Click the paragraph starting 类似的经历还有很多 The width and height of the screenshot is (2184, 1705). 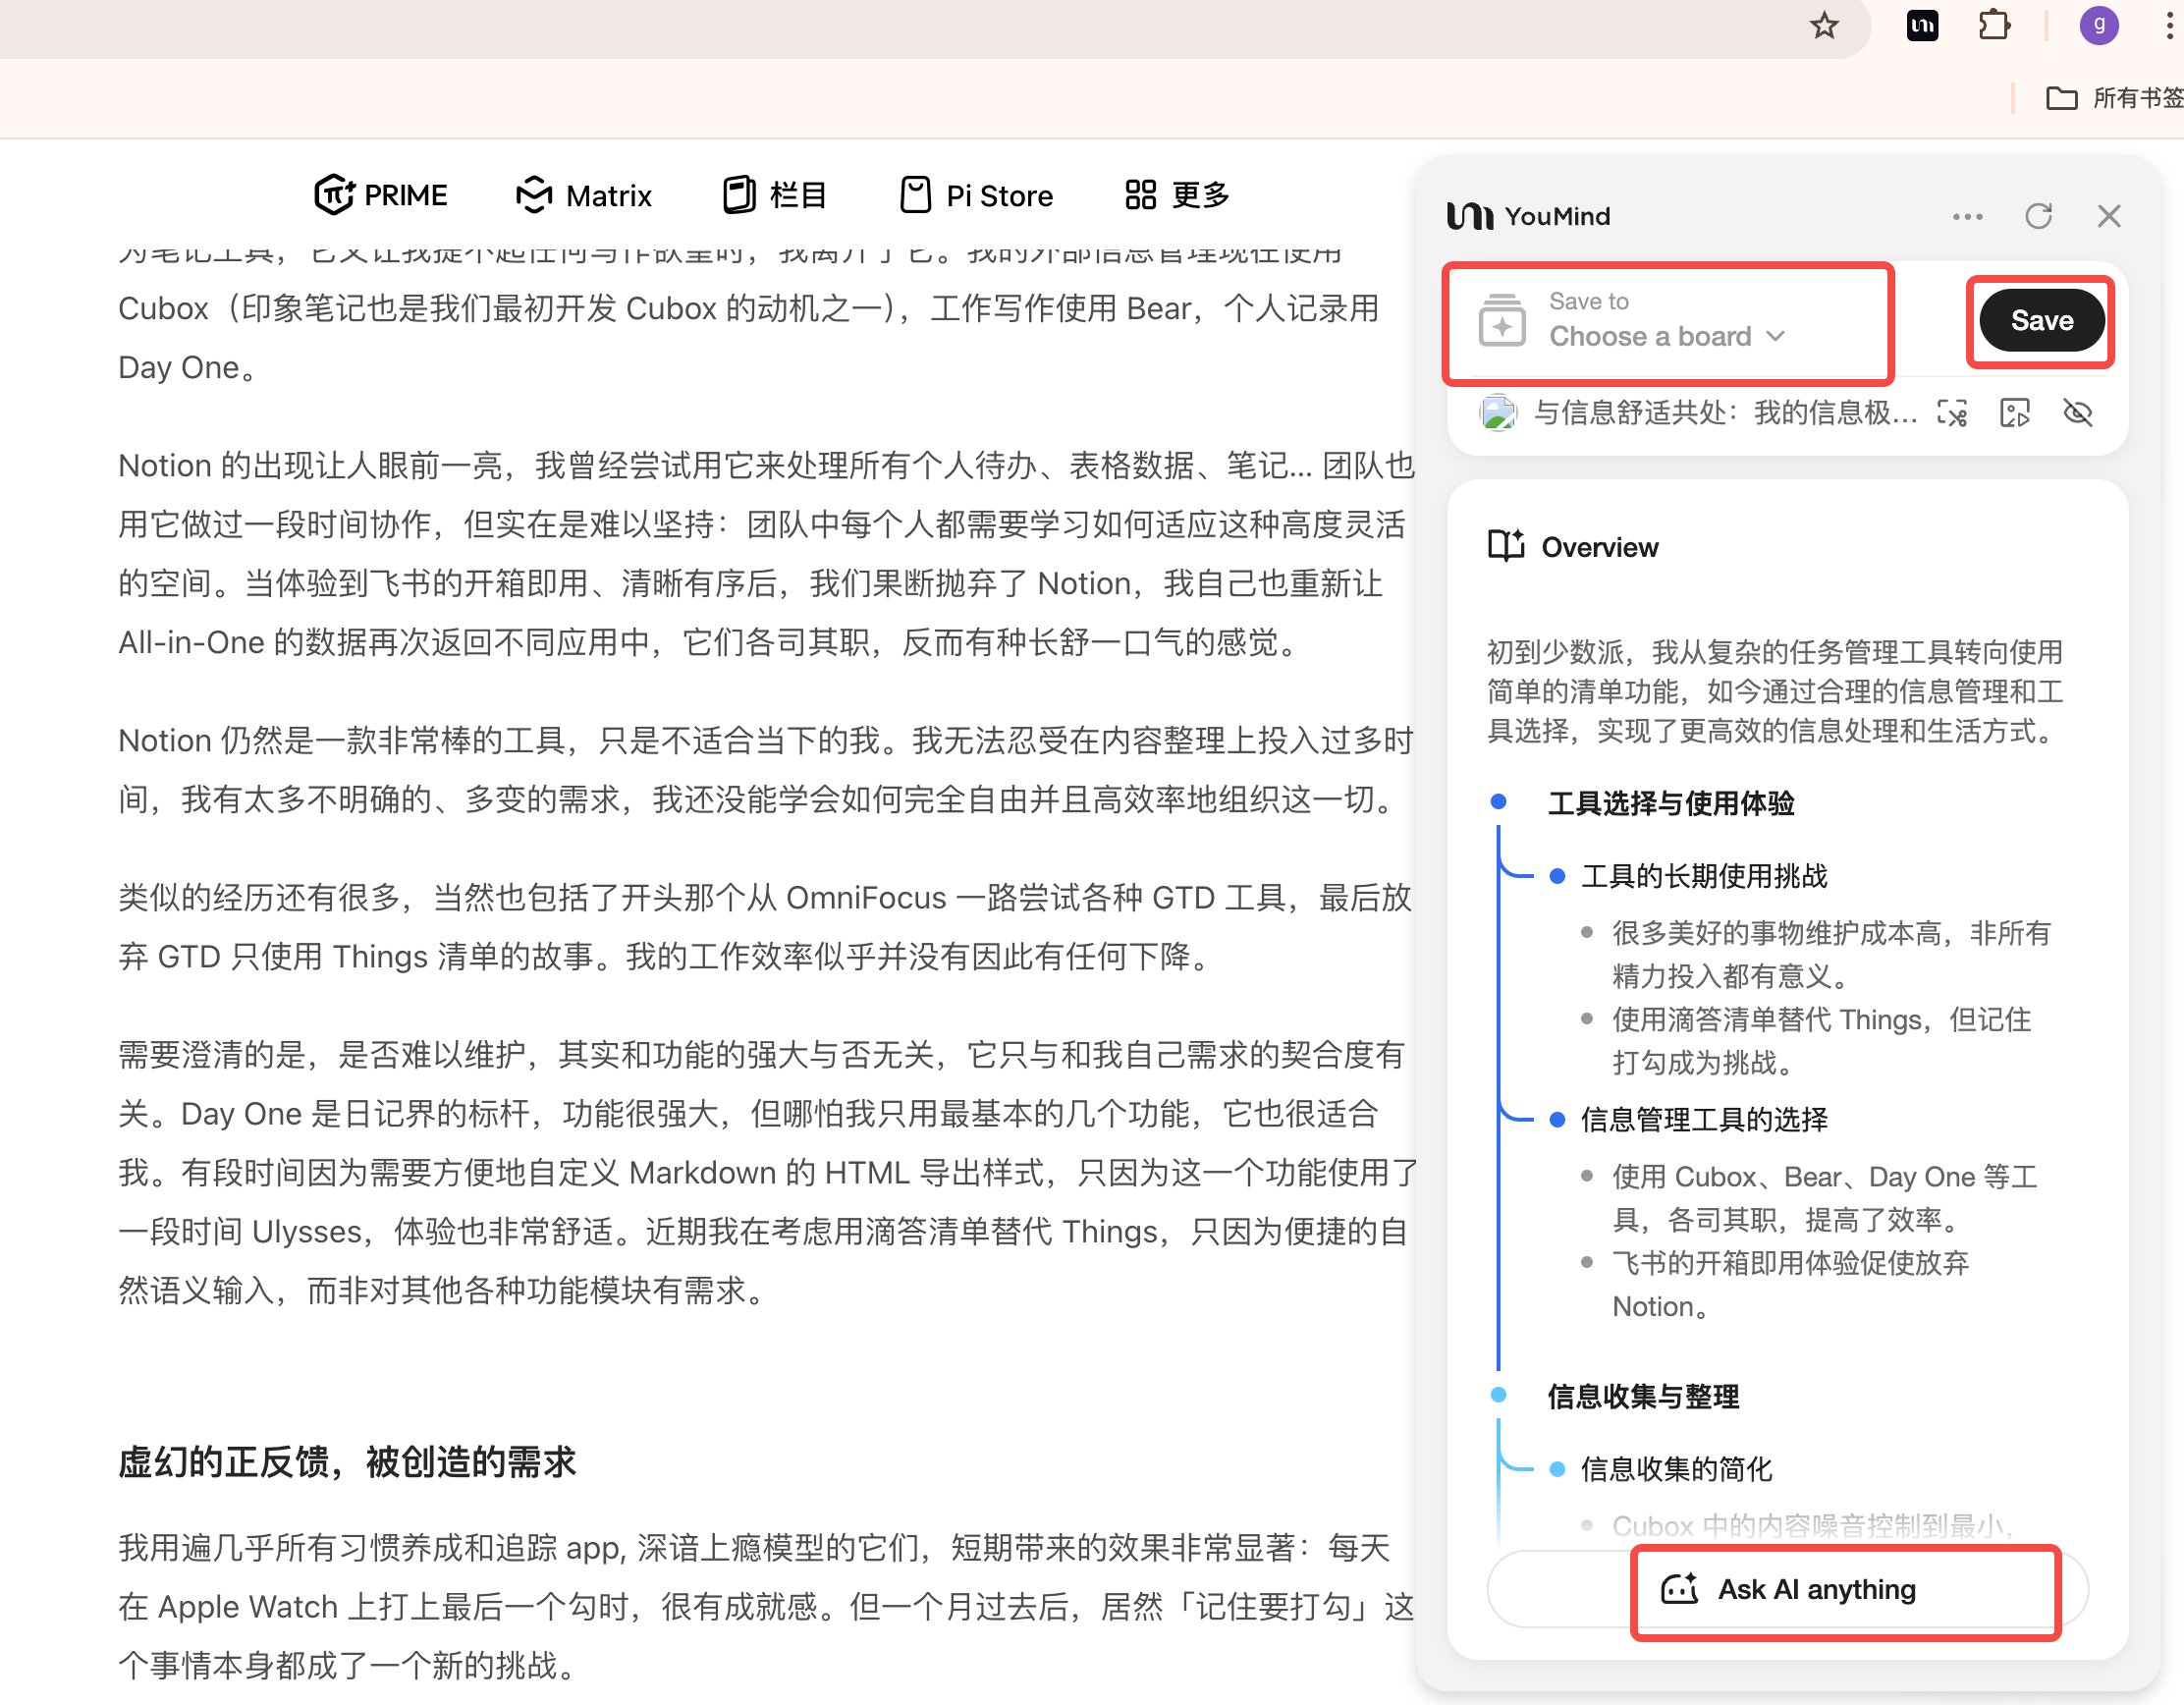[x=765, y=926]
